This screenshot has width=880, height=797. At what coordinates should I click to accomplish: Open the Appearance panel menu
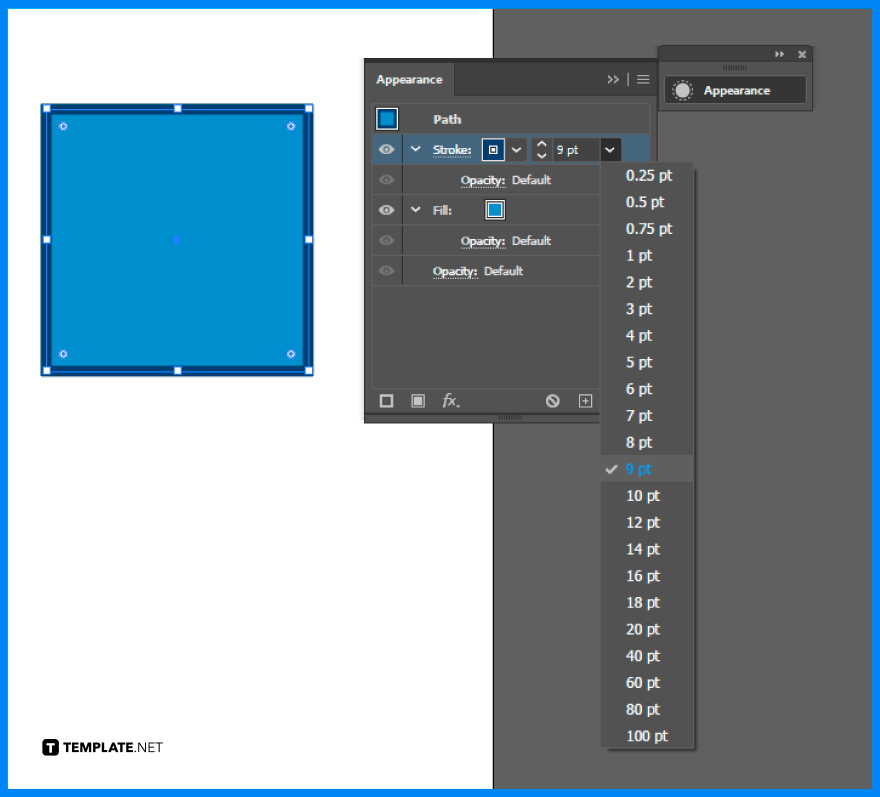[x=643, y=78]
